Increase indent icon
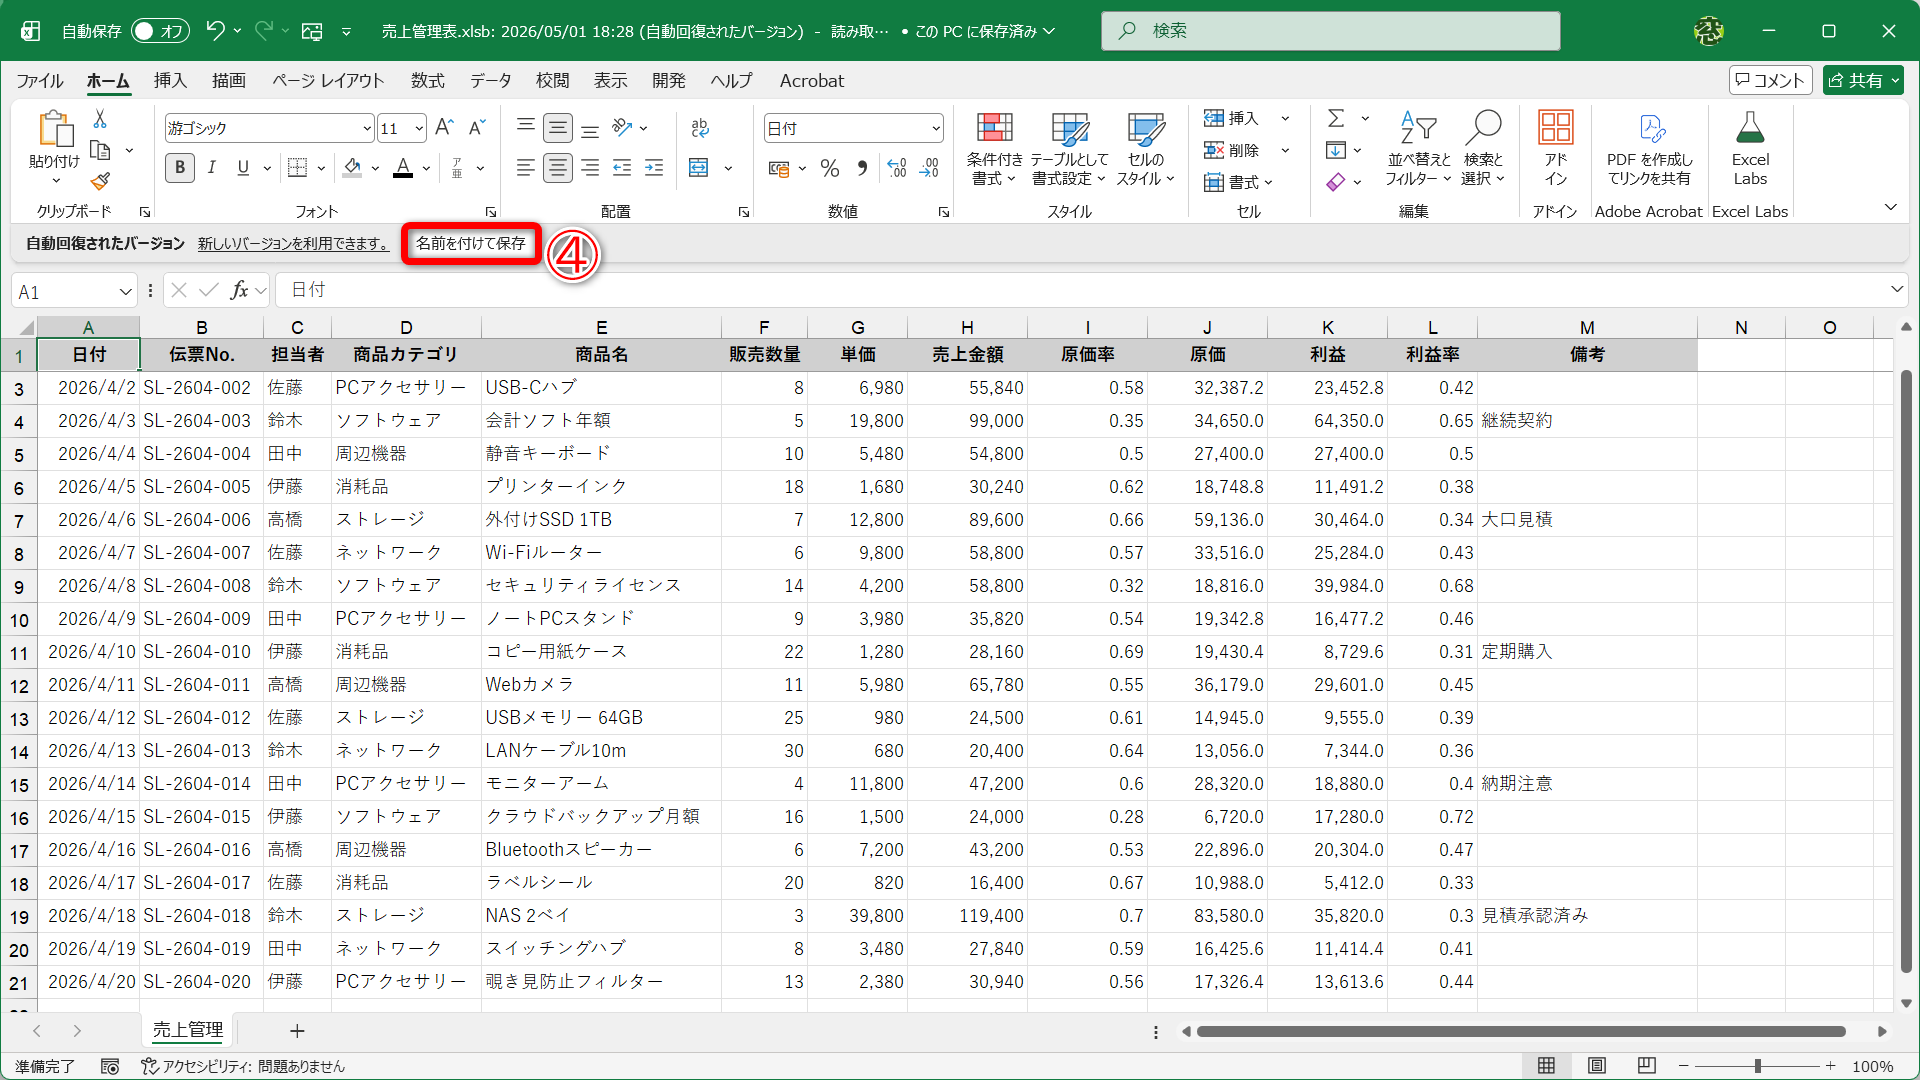Viewport: 1920px width, 1080px height. pyautogui.click(x=654, y=168)
